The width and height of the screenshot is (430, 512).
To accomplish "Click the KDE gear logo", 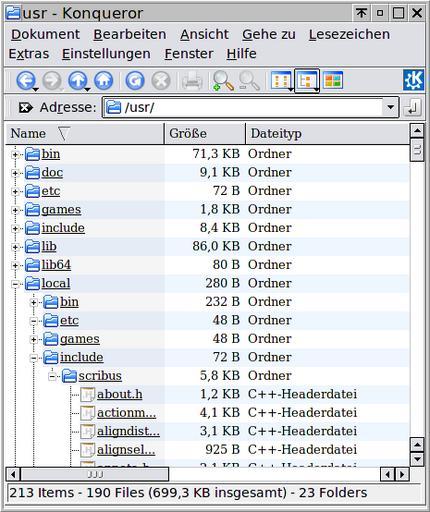I will point(413,80).
